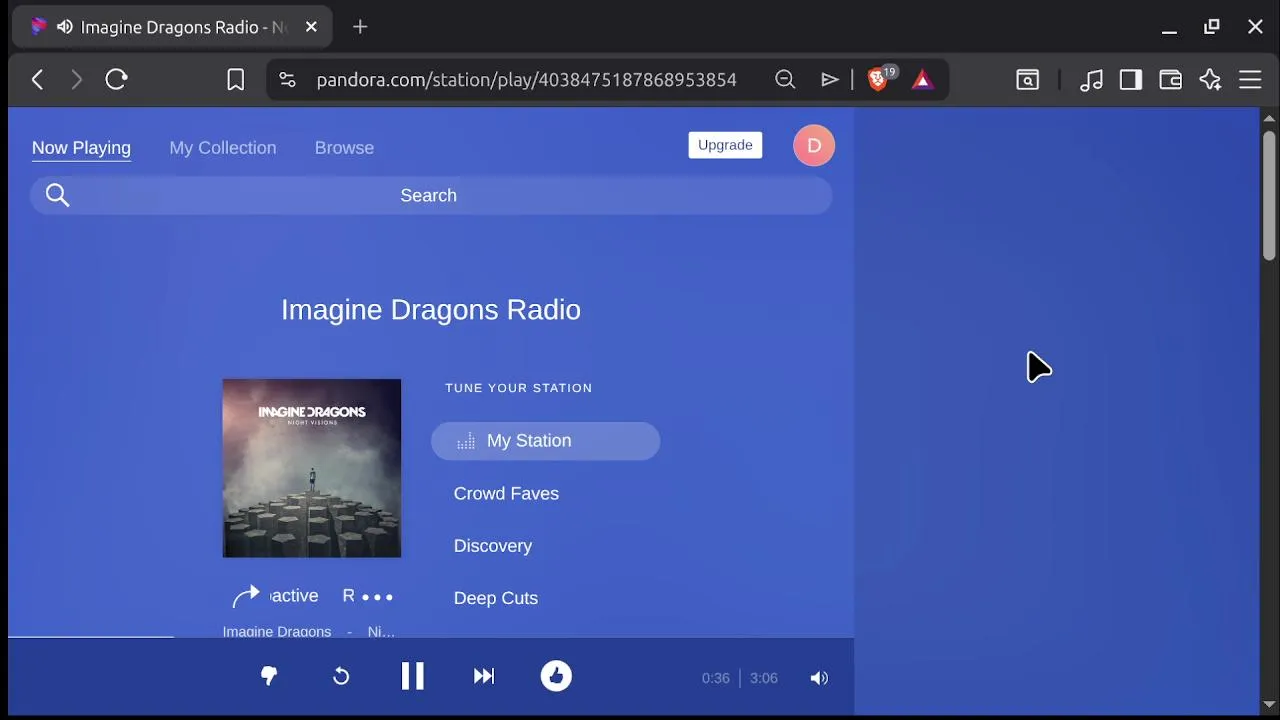
Task: Open a new browser tab
Action: click(361, 27)
